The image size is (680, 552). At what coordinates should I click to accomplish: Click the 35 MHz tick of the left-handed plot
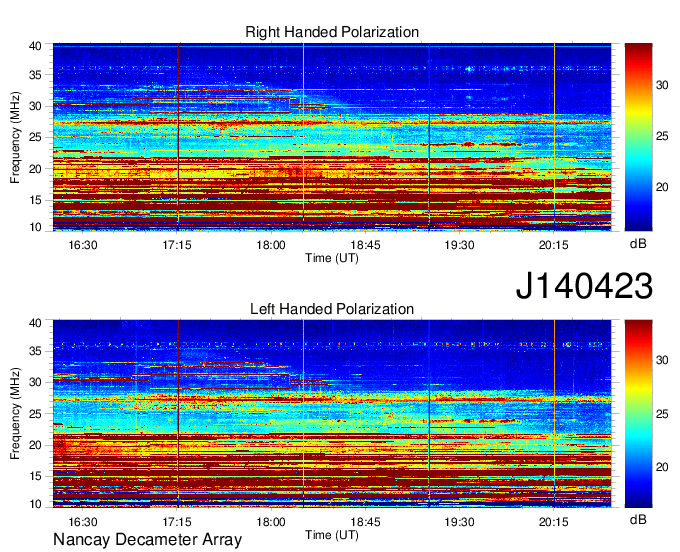[35, 351]
